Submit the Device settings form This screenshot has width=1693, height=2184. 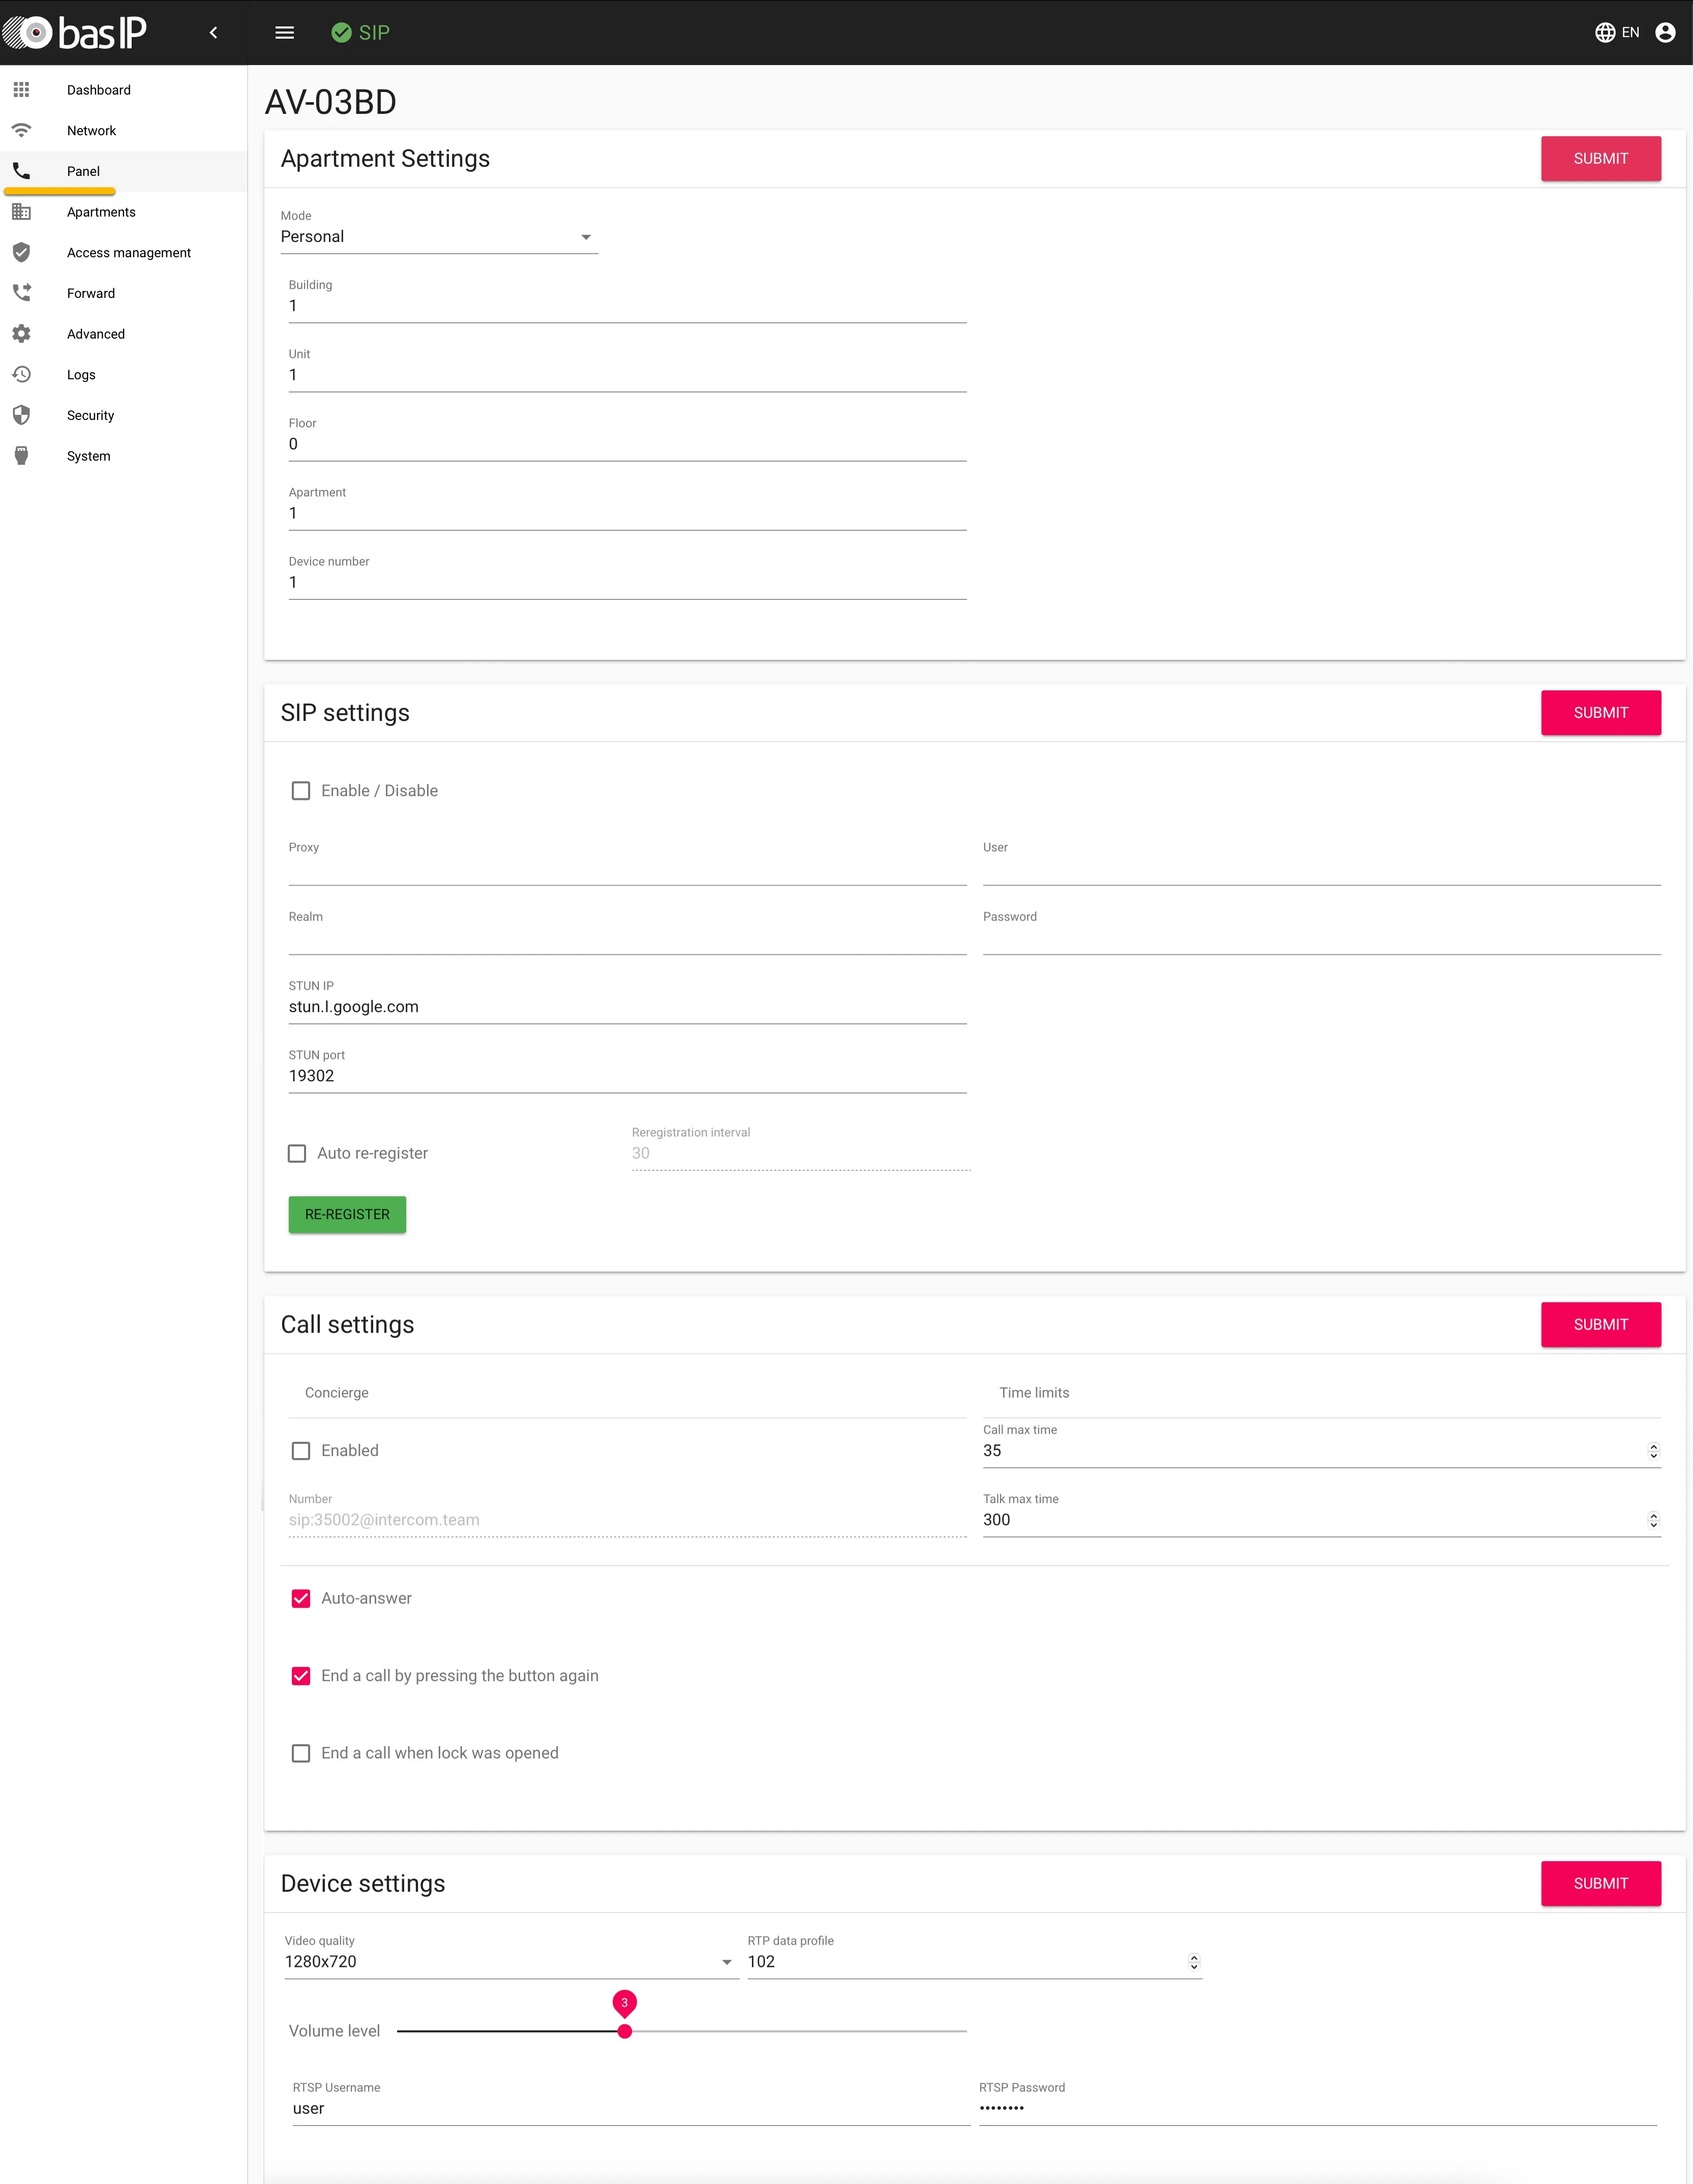pyautogui.click(x=1600, y=1883)
